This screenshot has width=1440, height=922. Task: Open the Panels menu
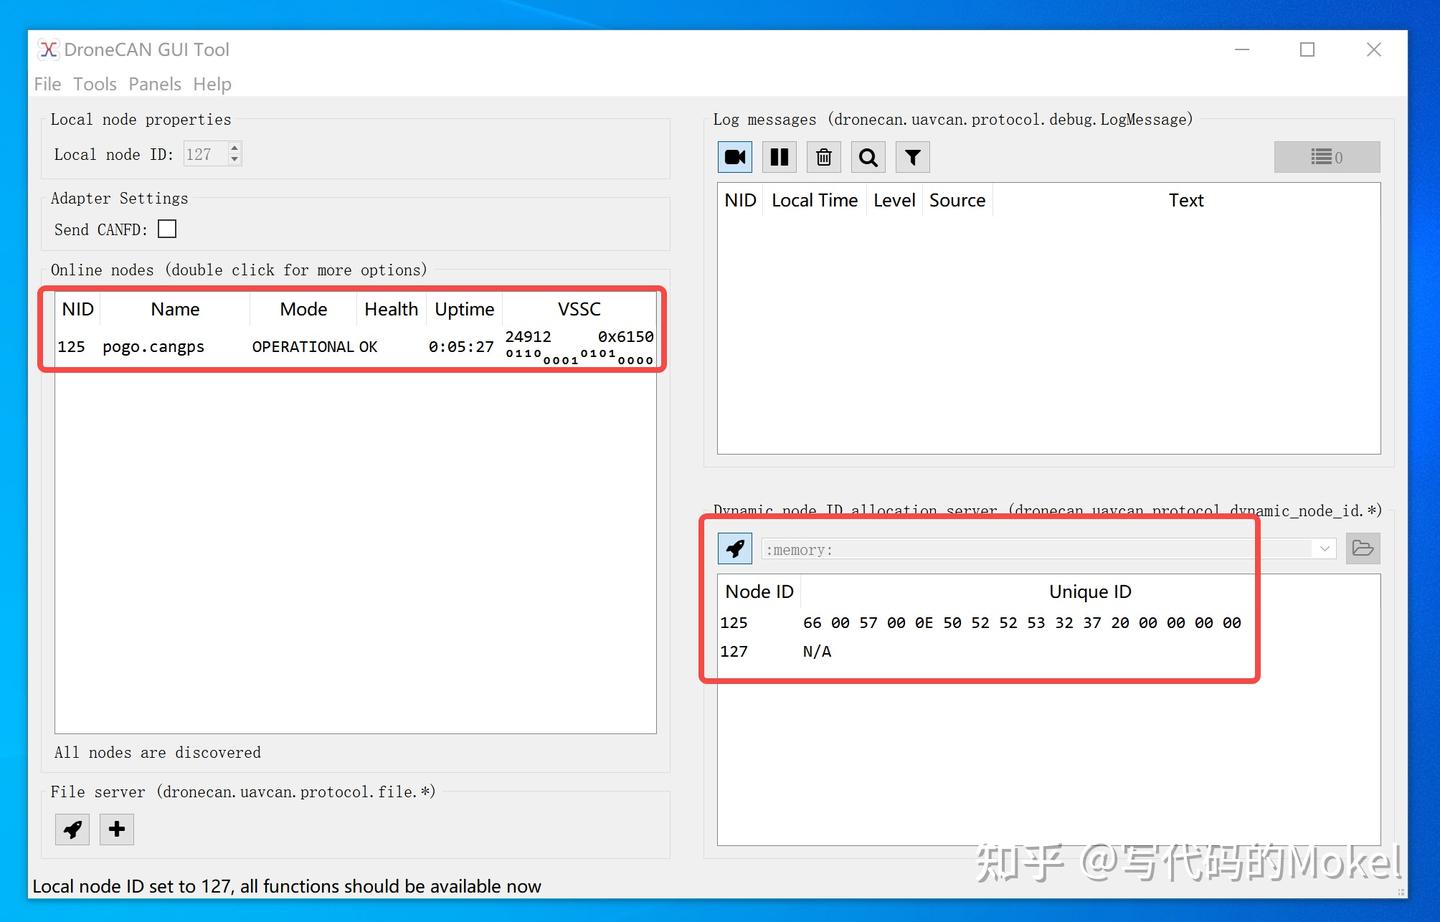click(x=154, y=84)
